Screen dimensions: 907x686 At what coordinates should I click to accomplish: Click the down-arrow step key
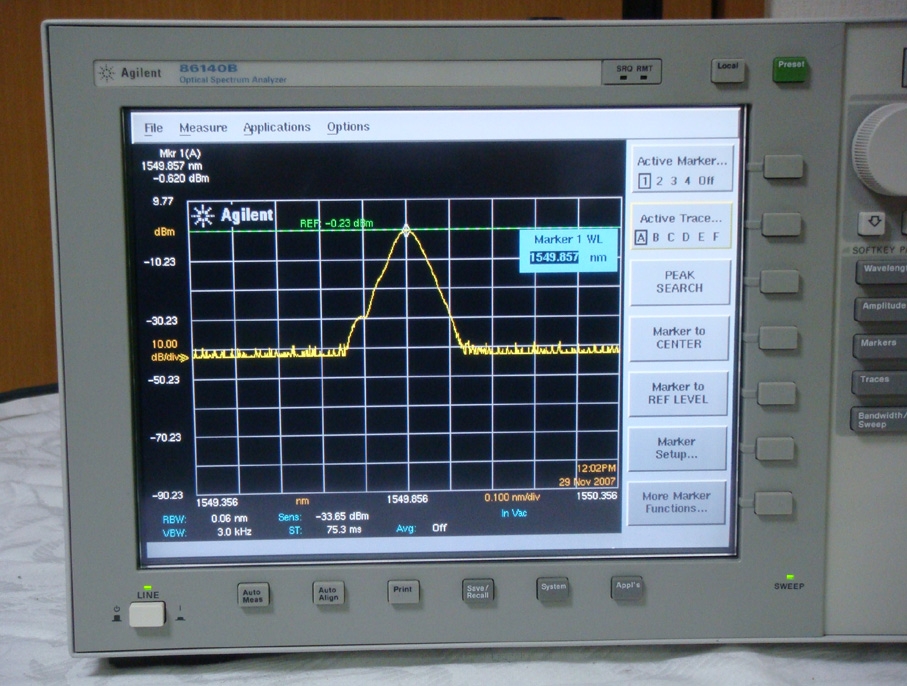coord(873,222)
